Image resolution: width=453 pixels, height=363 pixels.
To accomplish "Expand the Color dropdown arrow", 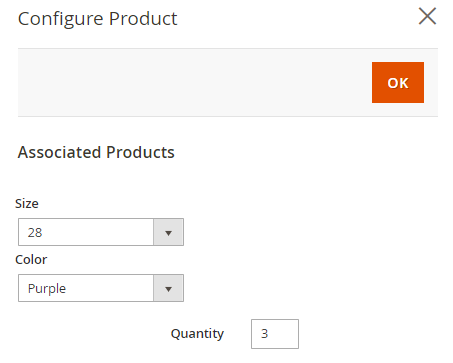I will [168, 288].
